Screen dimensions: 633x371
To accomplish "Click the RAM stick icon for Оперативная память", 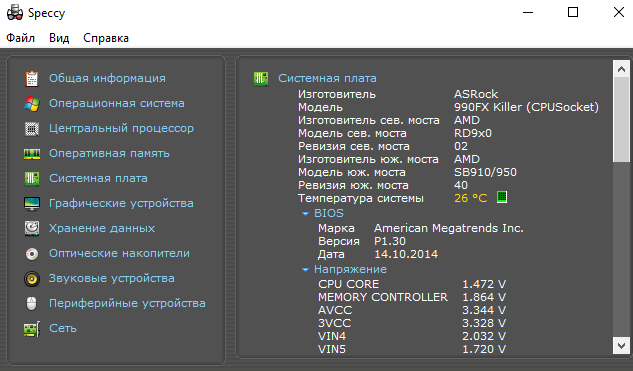I will click(x=32, y=154).
